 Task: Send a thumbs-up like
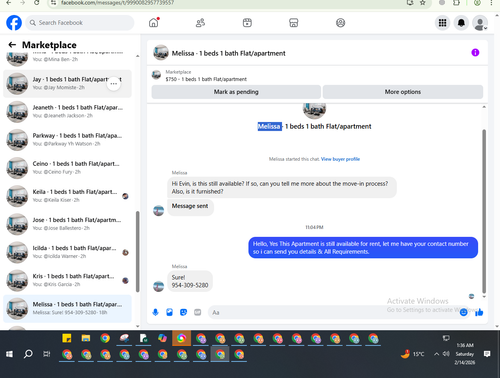[479, 312]
